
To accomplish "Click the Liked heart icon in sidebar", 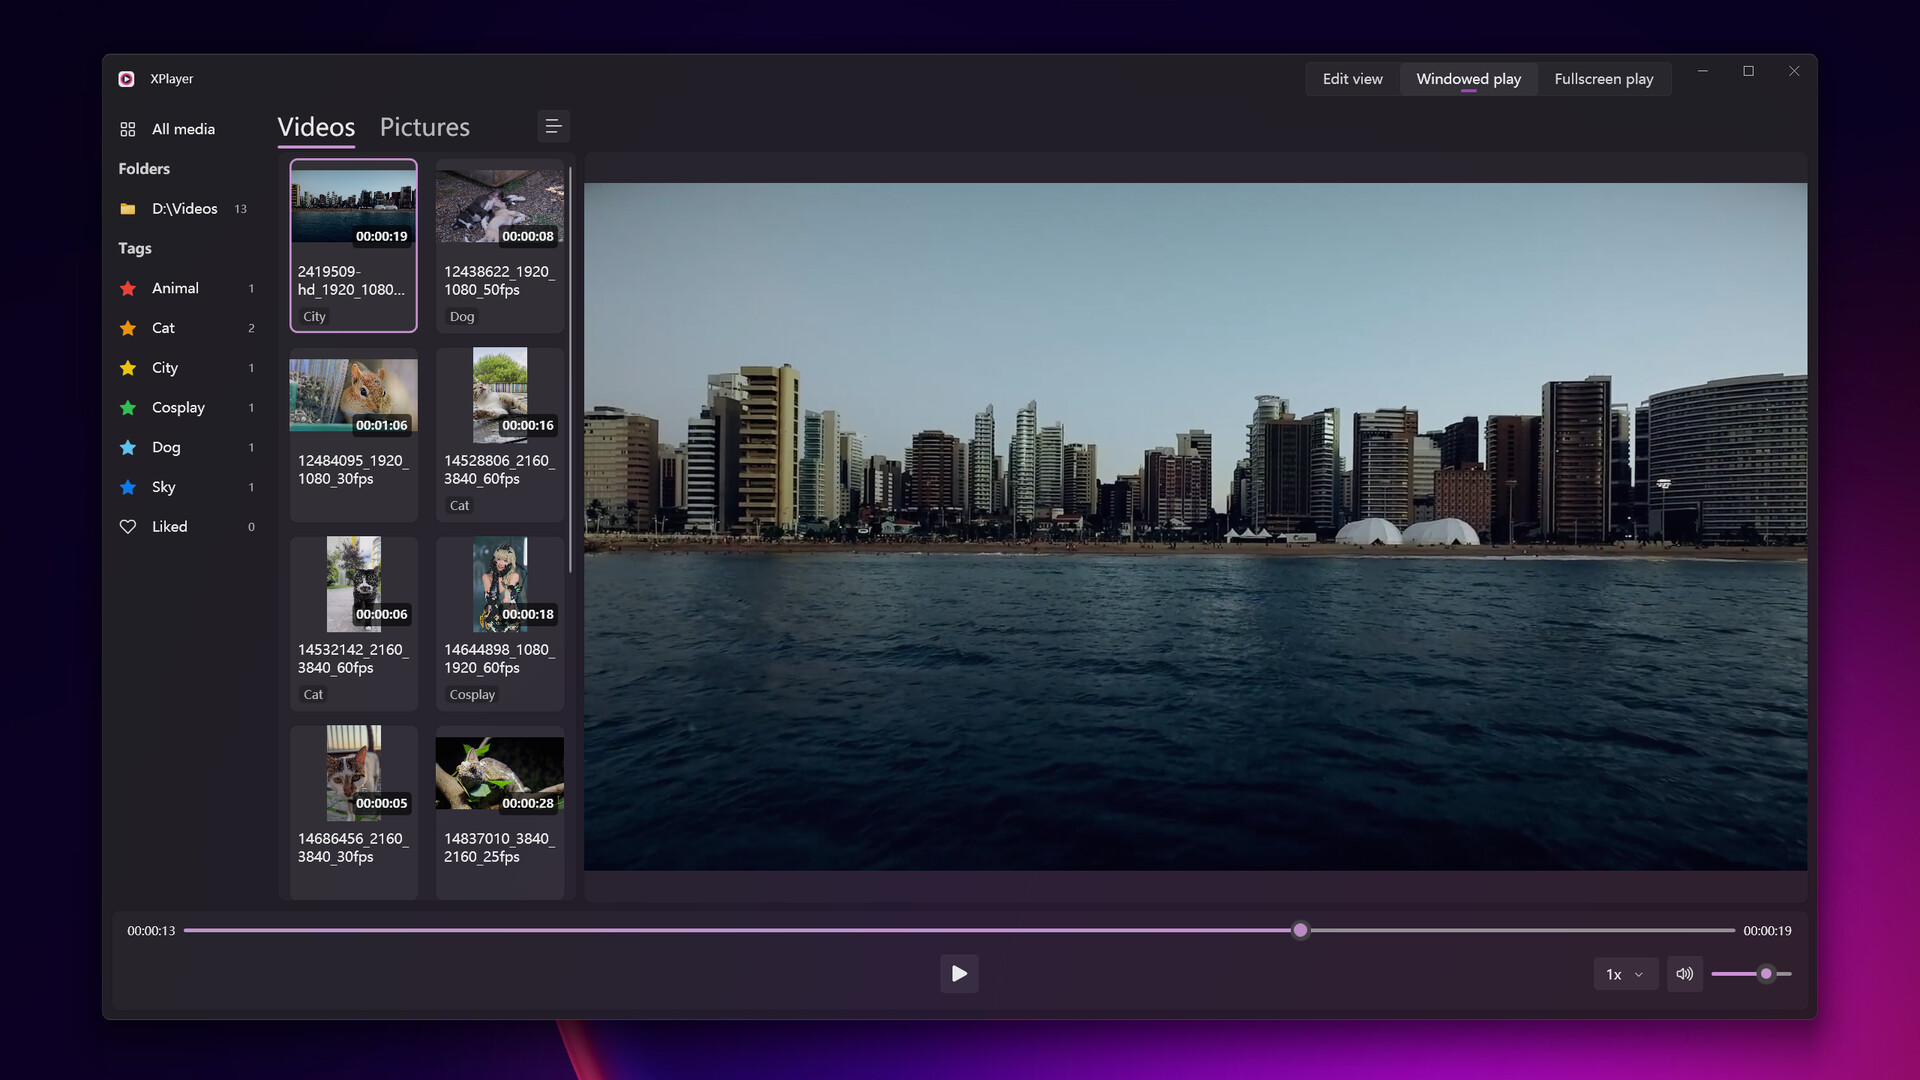I will click(x=128, y=526).
